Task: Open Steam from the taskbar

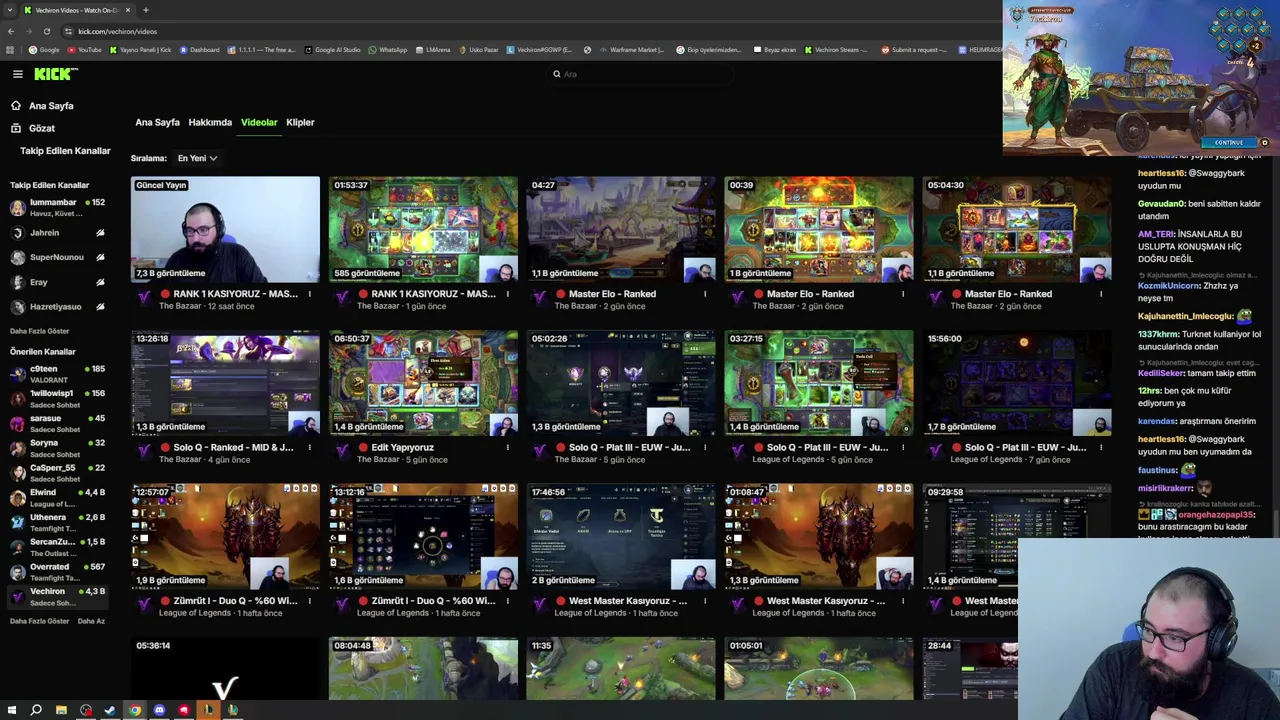Action: pos(110,710)
